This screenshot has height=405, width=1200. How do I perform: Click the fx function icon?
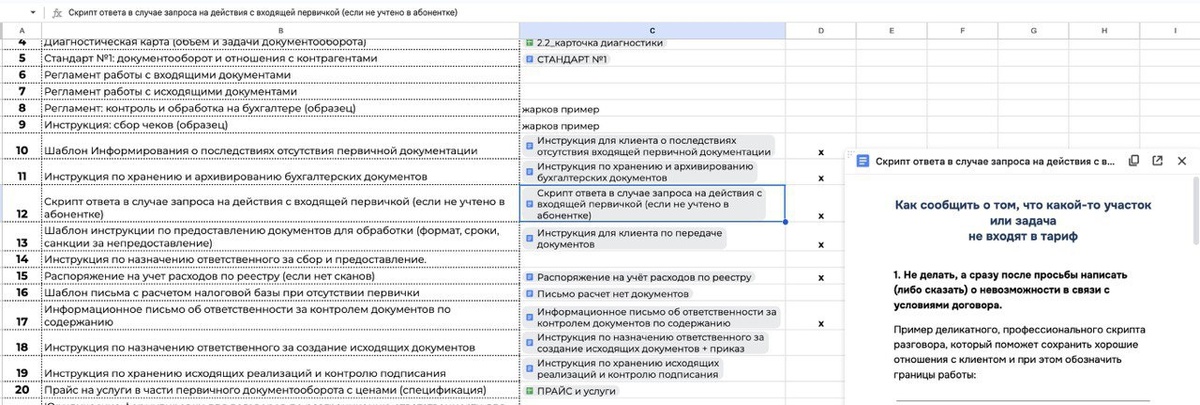pos(57,13)
